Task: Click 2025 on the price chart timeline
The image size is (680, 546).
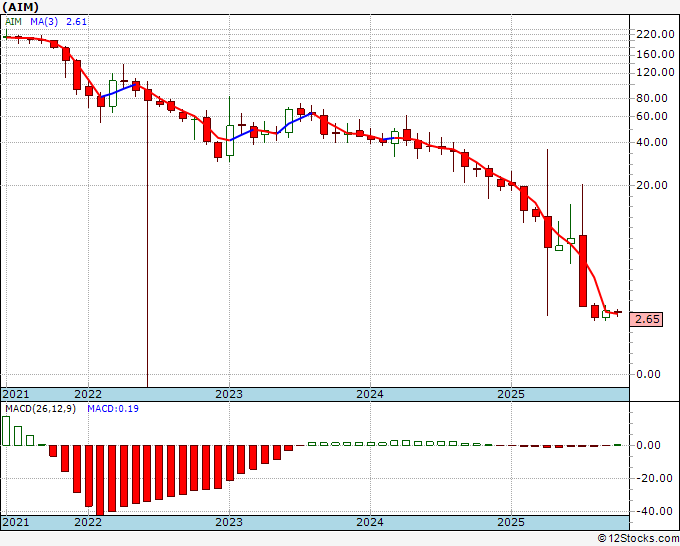Action: click(x=511, y=394)
